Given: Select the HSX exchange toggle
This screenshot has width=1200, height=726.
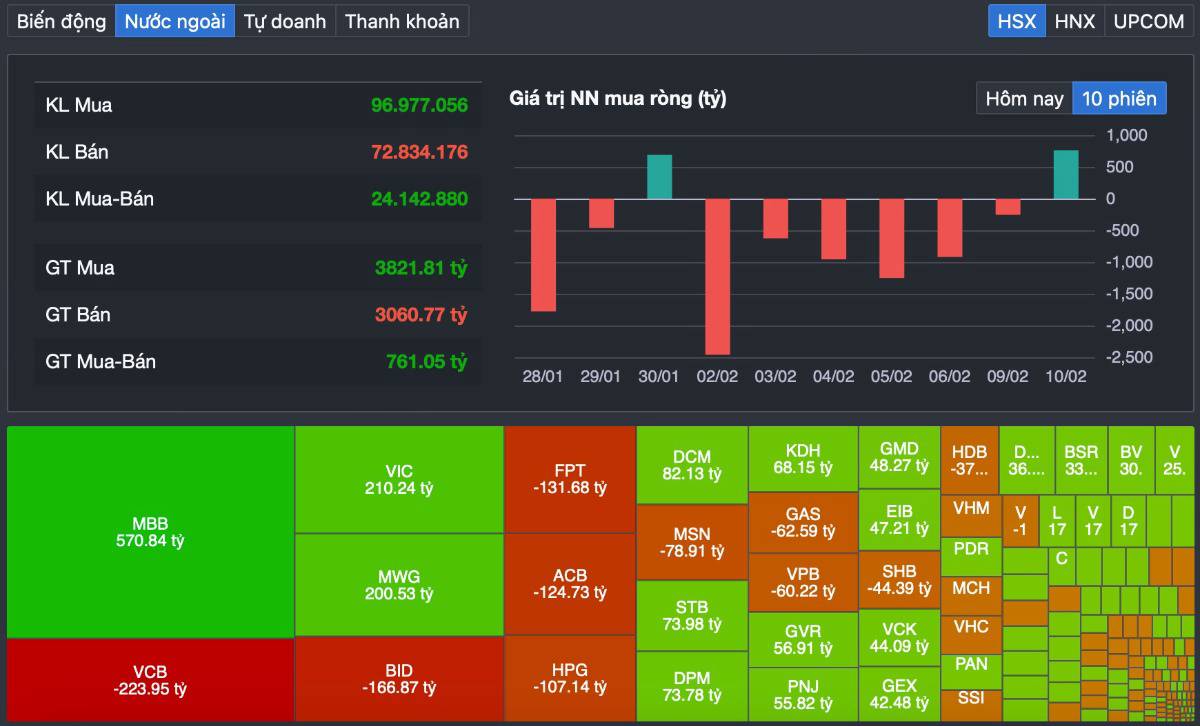Looking at the screenshot, I should 1017,21.
